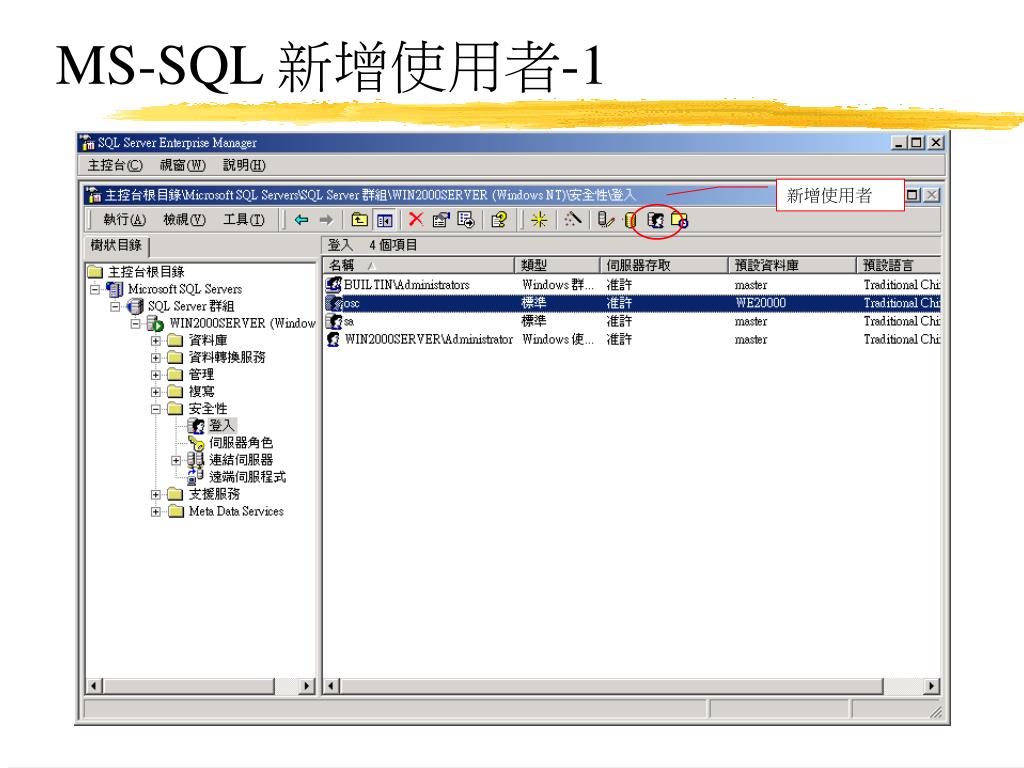Click the Help question mark icon
The width and height of the screenshot is (1024, 768).
tap(499, 220)
